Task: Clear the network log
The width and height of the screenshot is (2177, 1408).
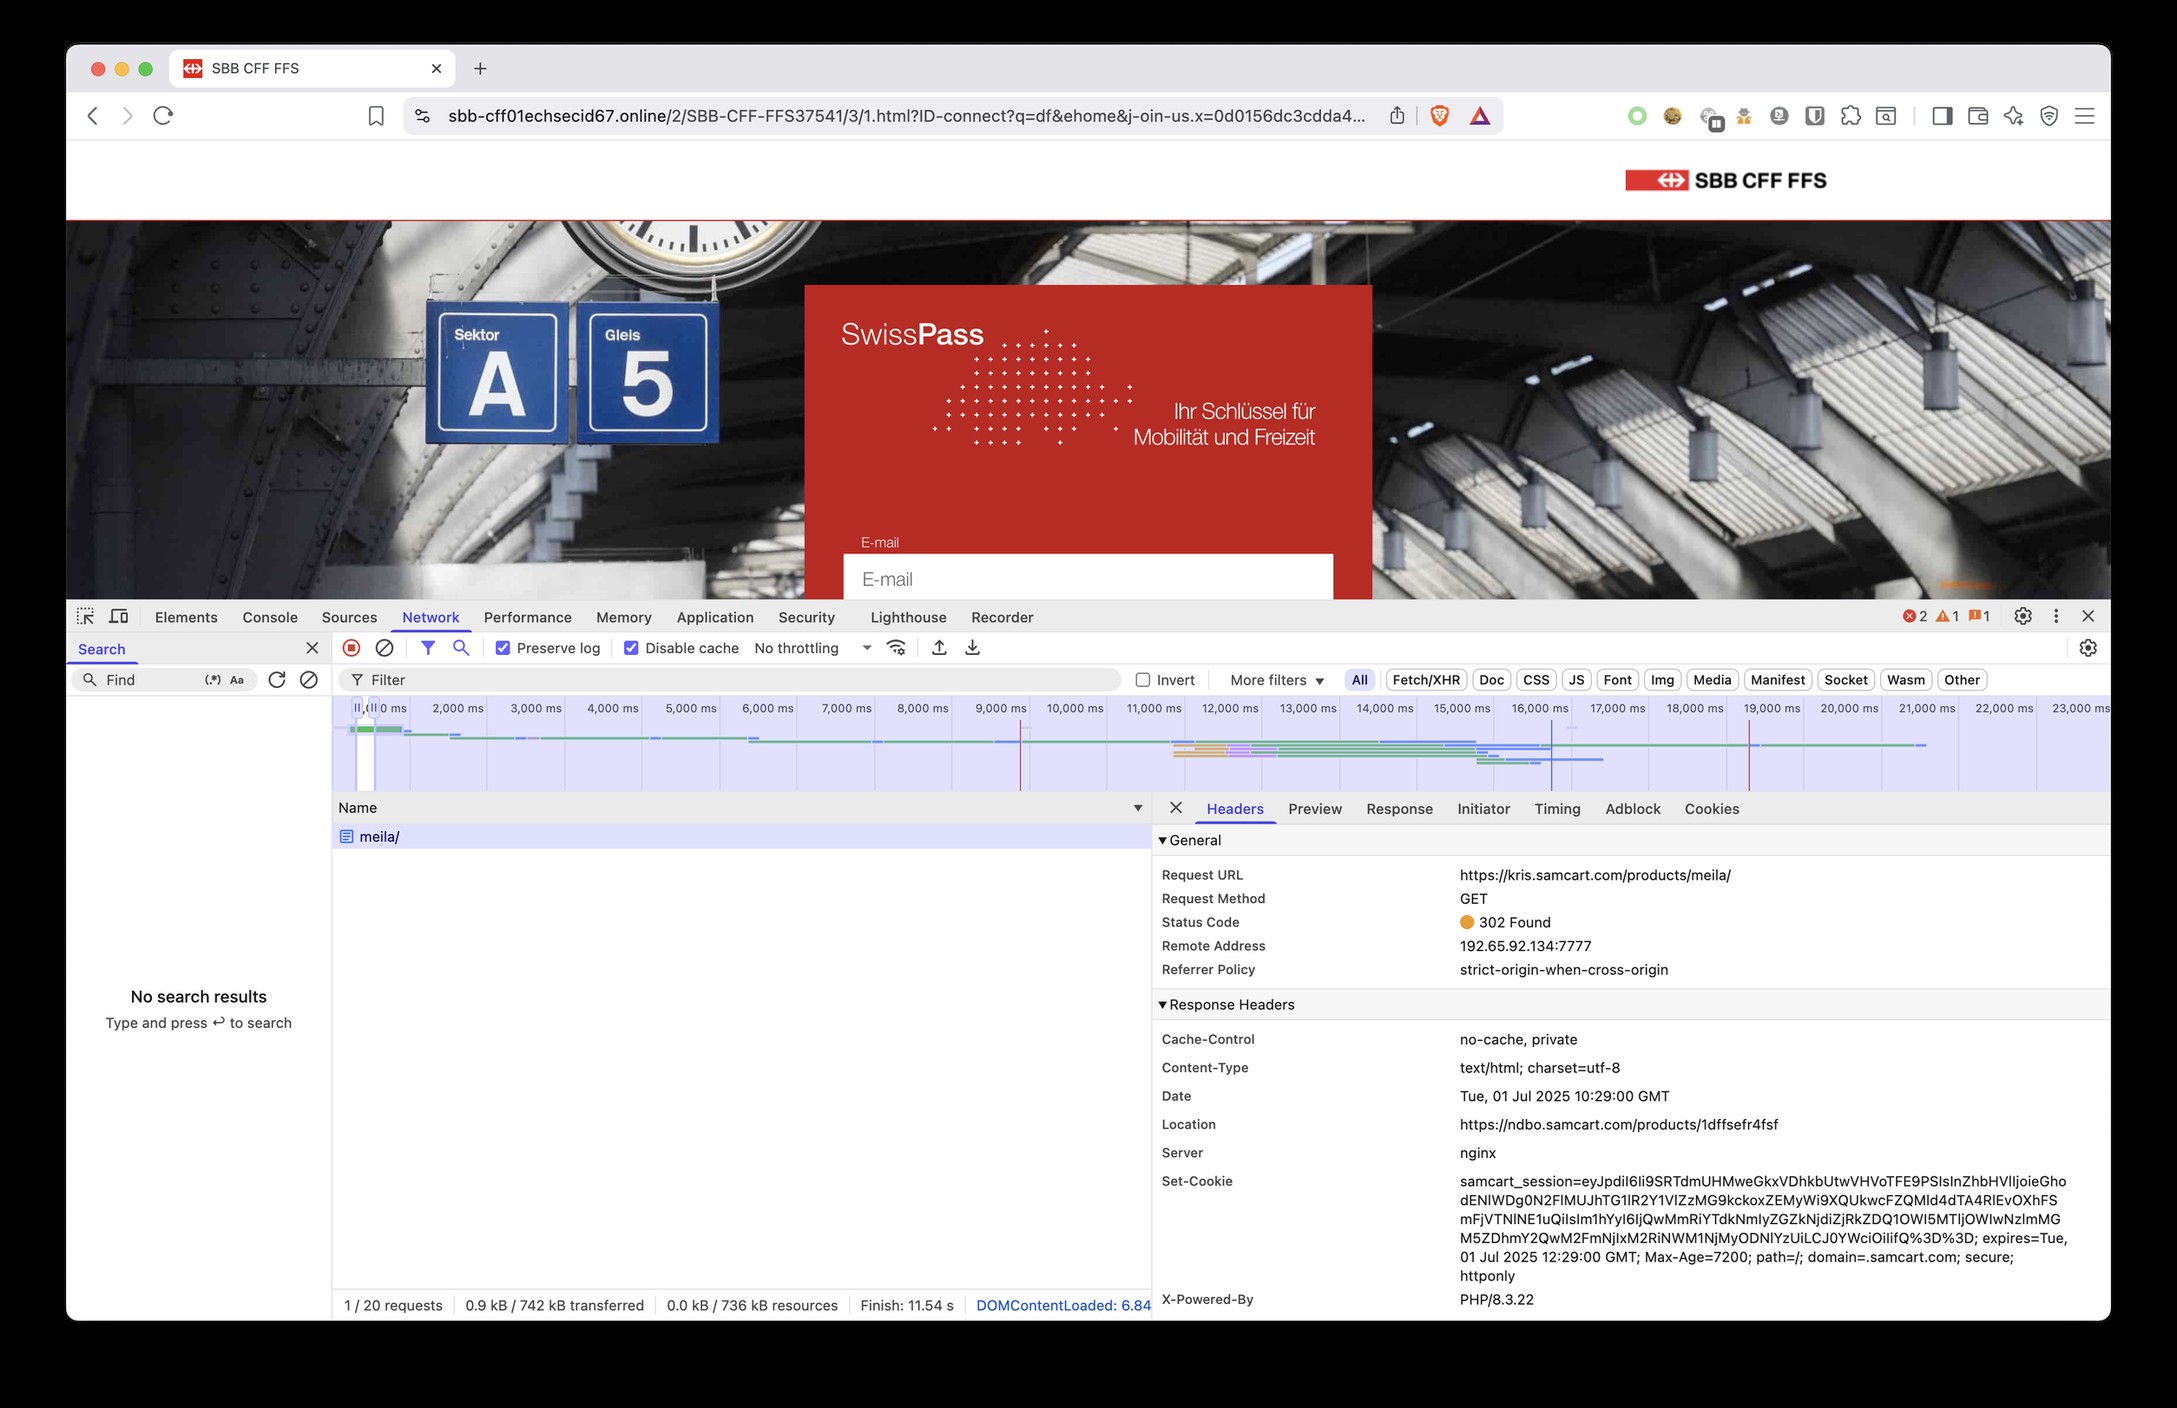Action: (x=384, y=648)
